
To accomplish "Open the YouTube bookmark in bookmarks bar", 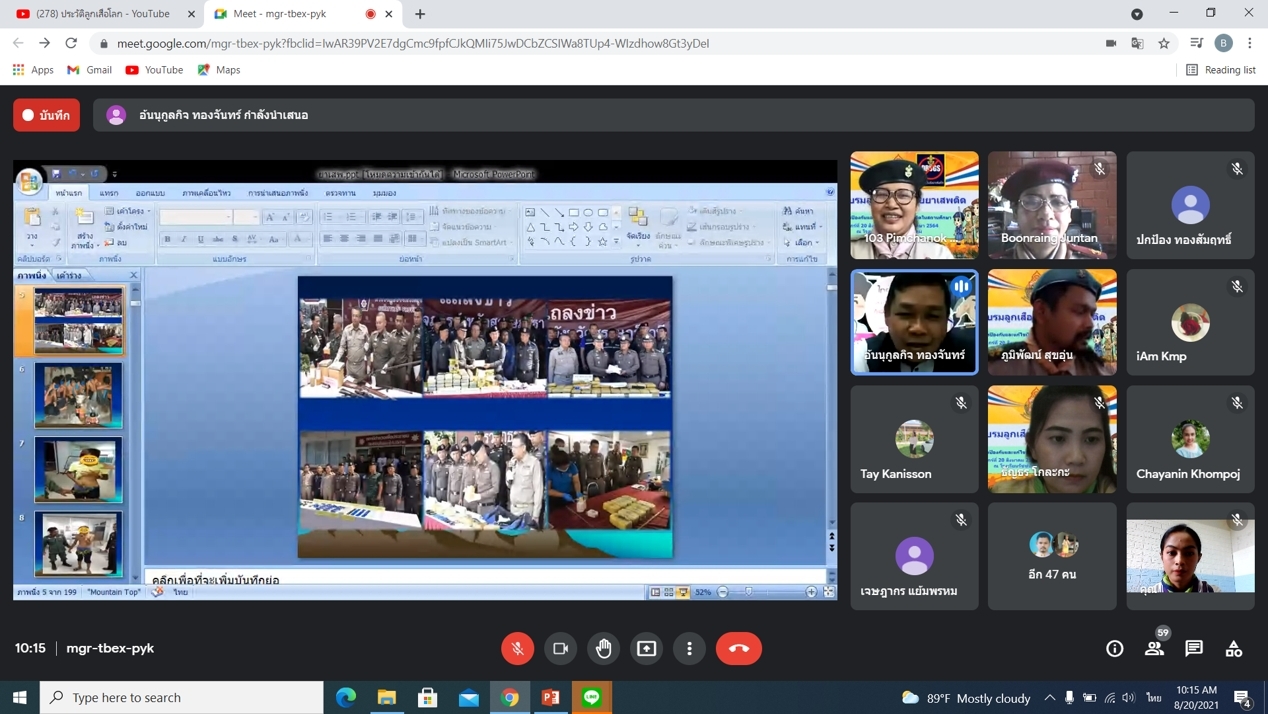I will [x=154, y=70].
